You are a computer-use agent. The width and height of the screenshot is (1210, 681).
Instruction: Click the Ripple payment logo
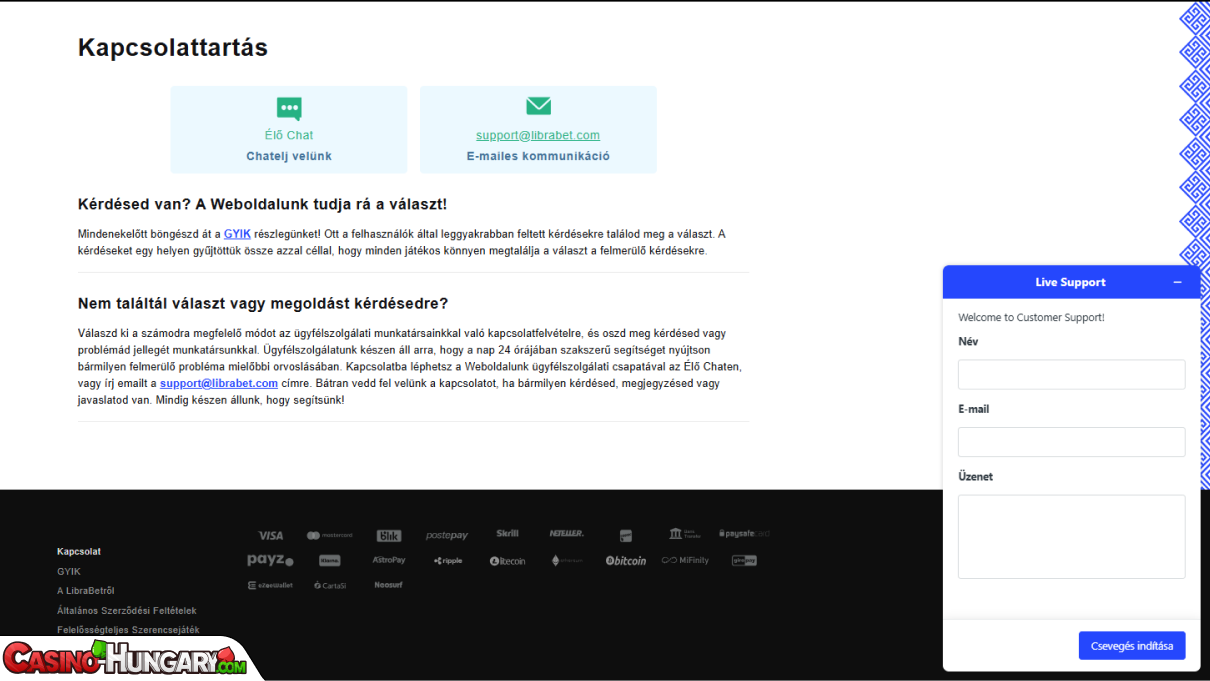point(448,561)
